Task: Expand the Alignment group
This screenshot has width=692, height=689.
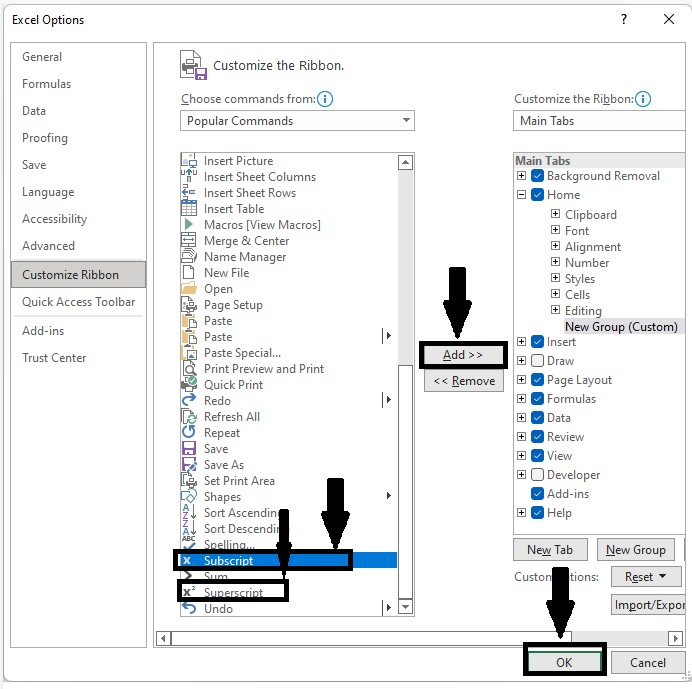Action: pos(555,245)
